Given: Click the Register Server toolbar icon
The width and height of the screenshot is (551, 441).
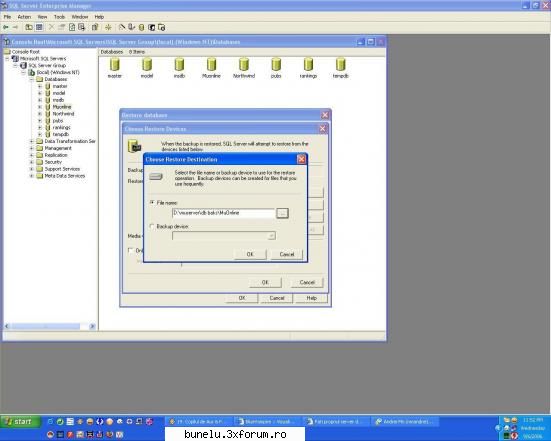Looking at the screenshot, I should (131, 27).
